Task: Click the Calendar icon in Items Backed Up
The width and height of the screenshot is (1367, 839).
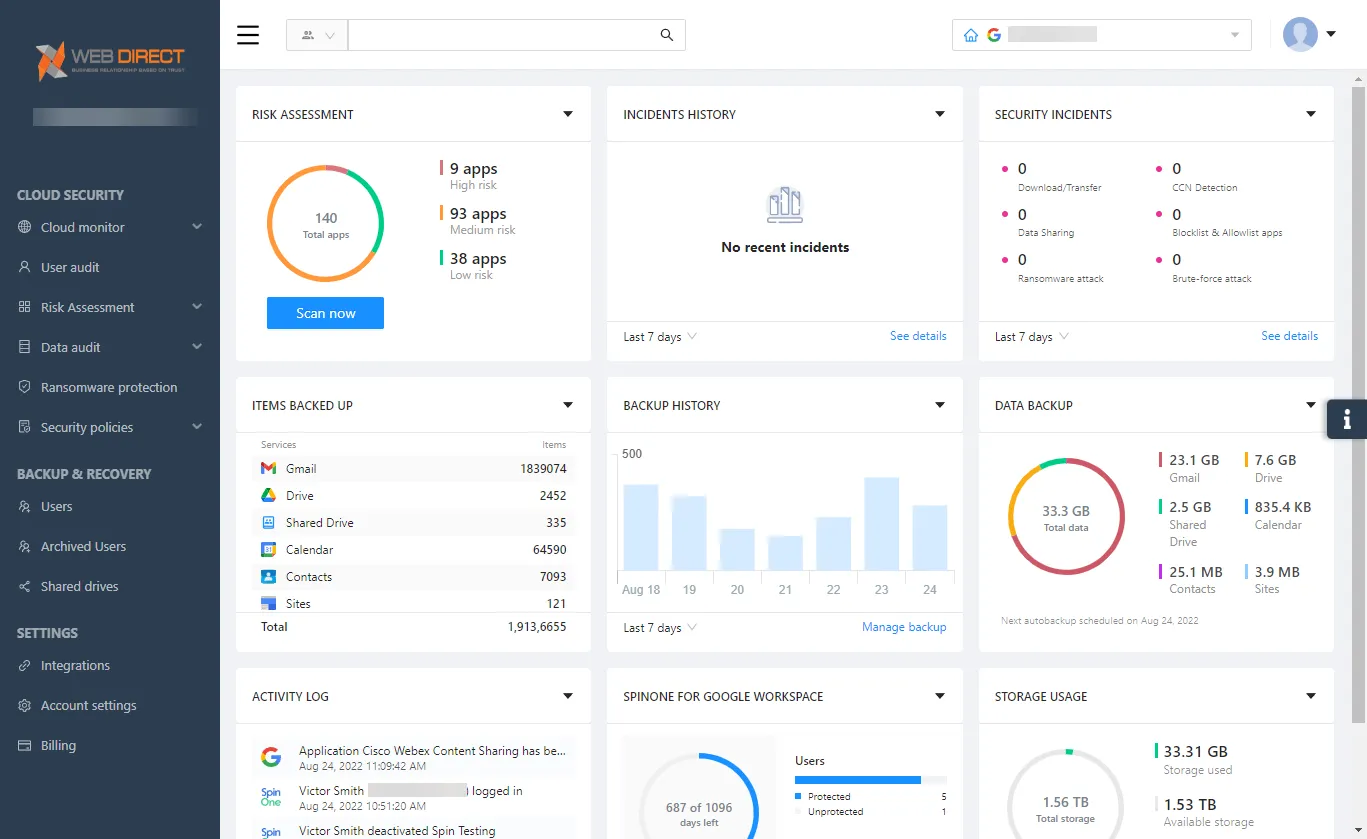Action: 268,549
